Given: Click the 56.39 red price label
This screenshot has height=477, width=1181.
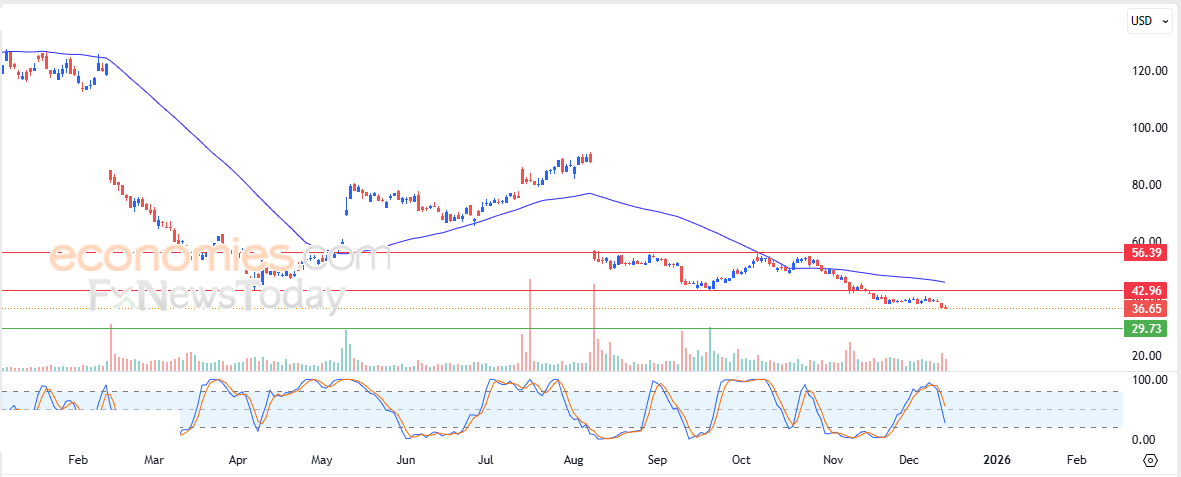Looking at the screenshot, I should click(1147, 253).
